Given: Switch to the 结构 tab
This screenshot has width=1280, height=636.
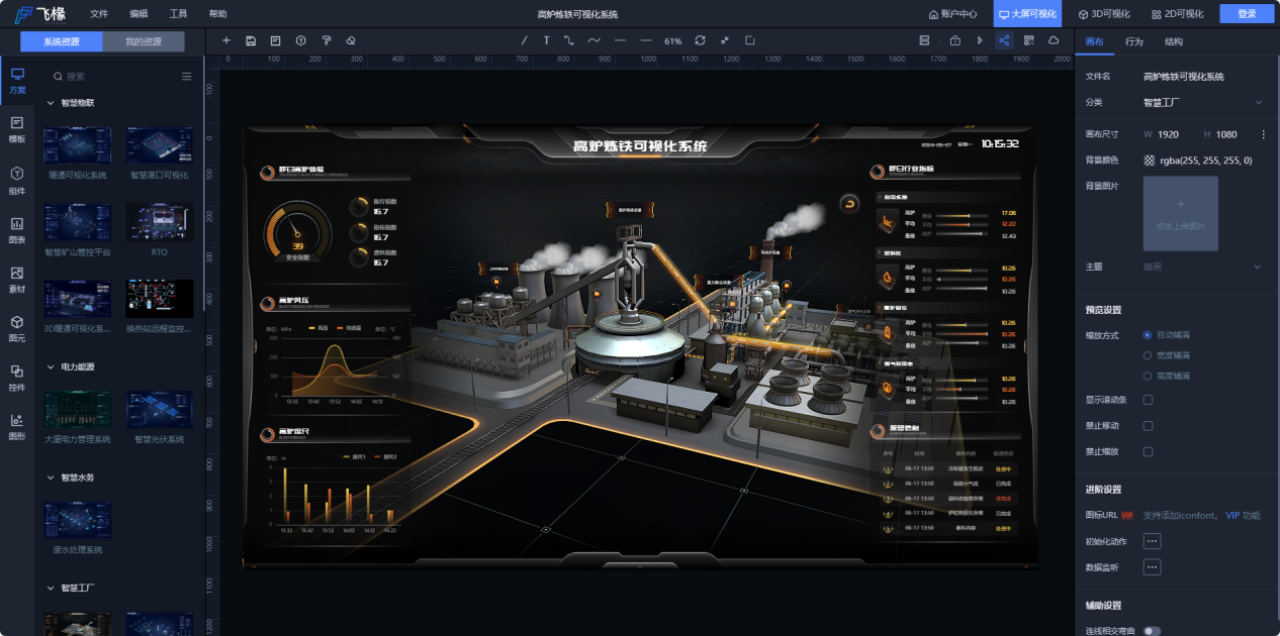Looking at the screenshot, I should pos(1174,42).
